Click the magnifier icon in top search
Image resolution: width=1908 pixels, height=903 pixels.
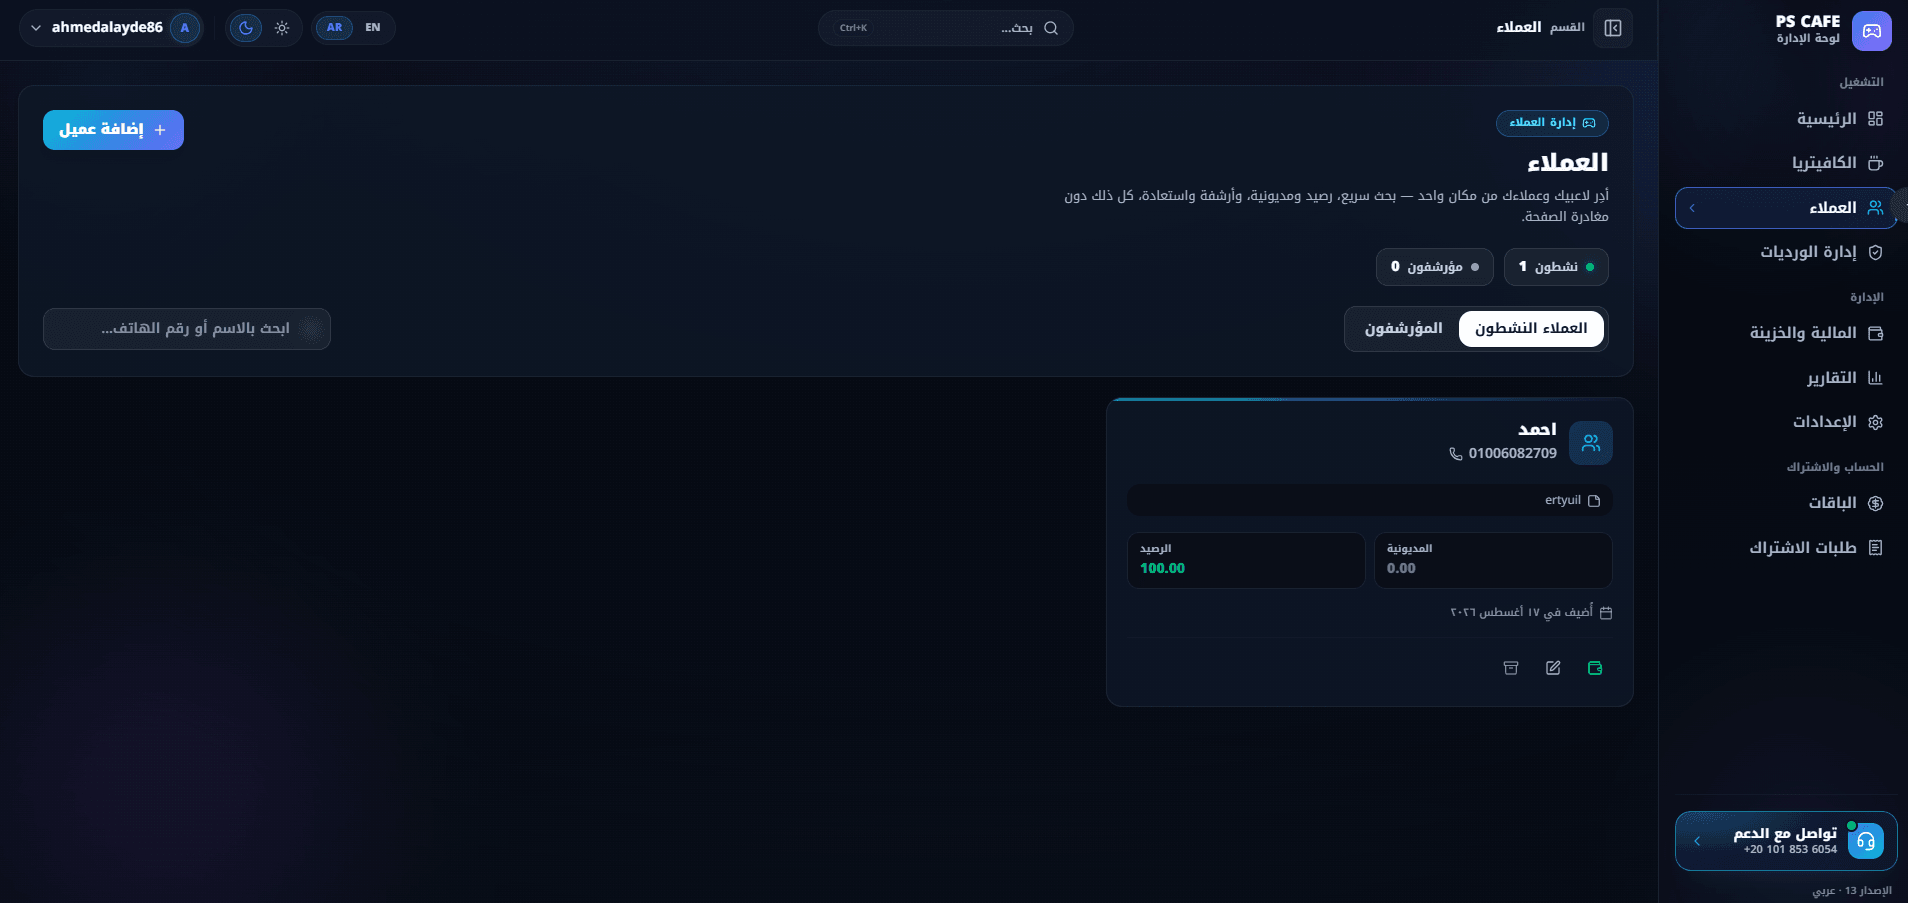click(x=1051, y=28)
